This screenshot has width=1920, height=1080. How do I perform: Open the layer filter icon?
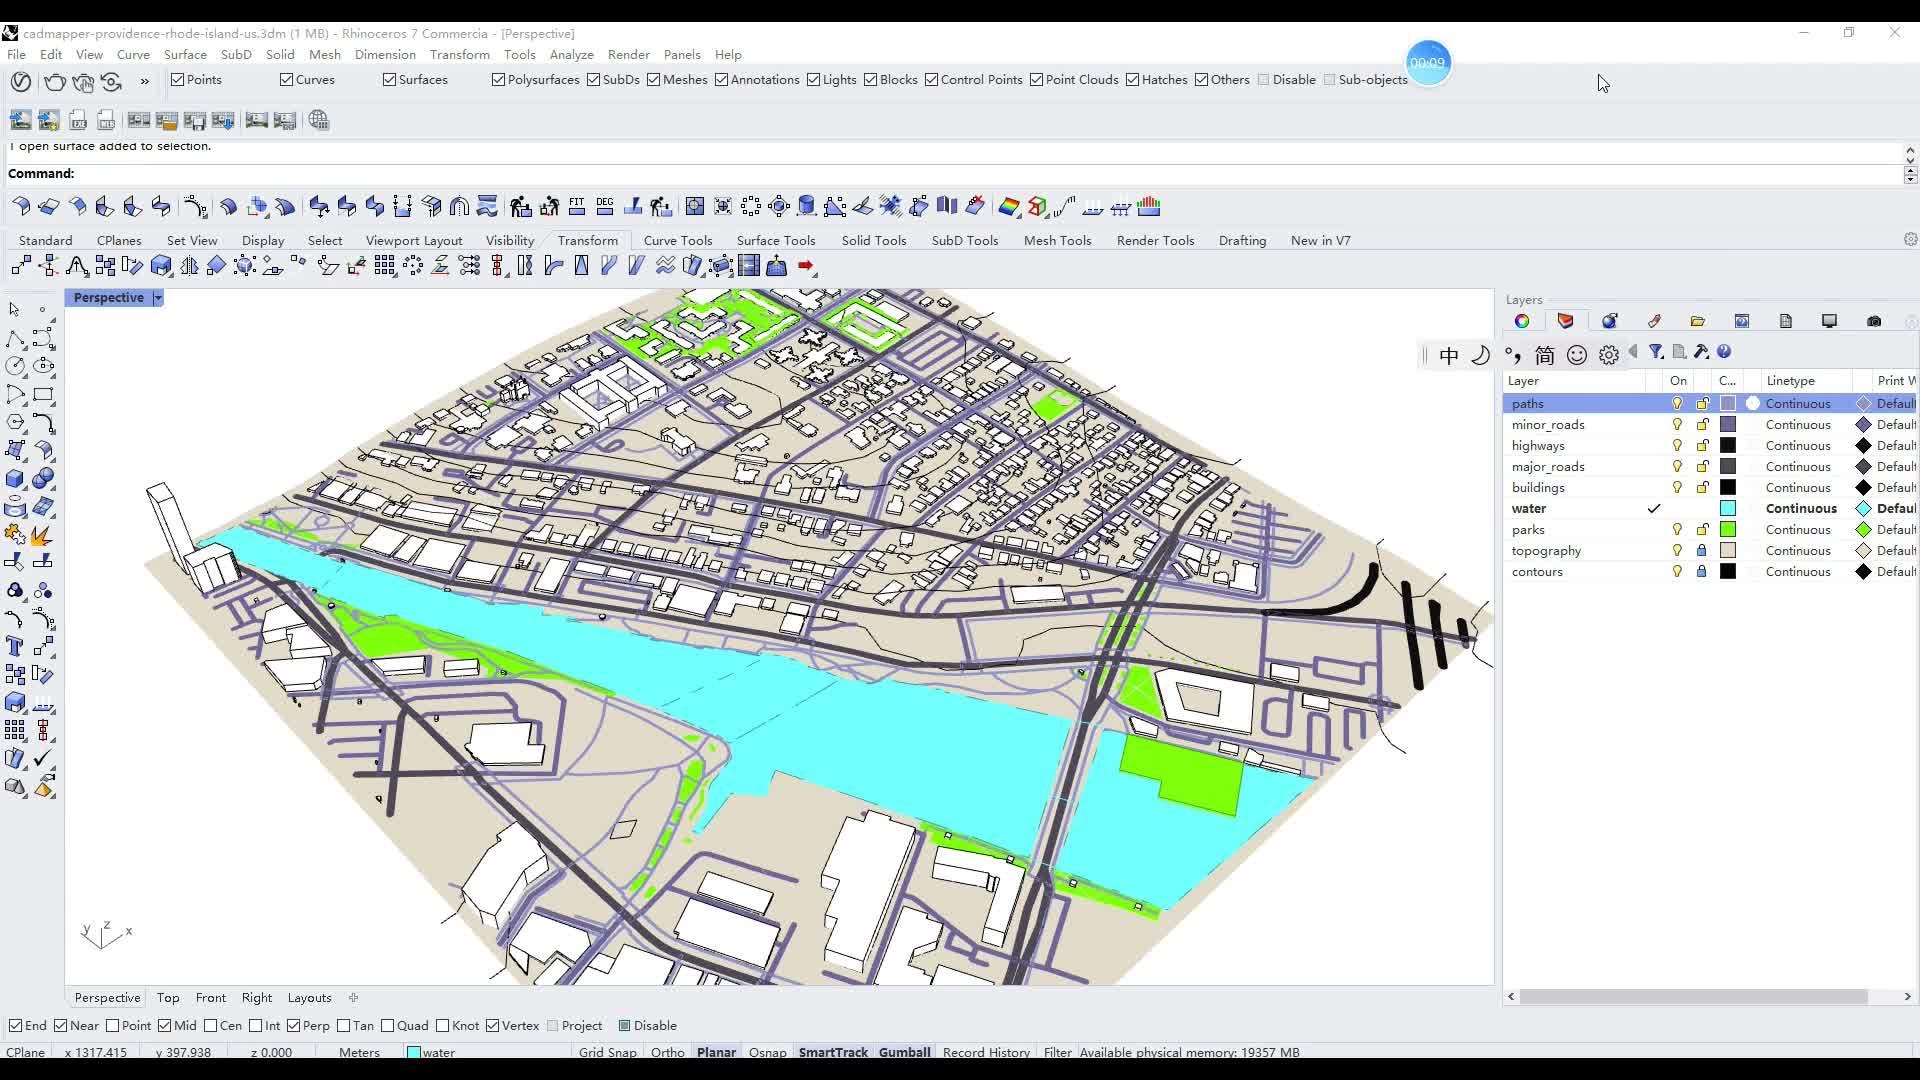point(1656,352)
